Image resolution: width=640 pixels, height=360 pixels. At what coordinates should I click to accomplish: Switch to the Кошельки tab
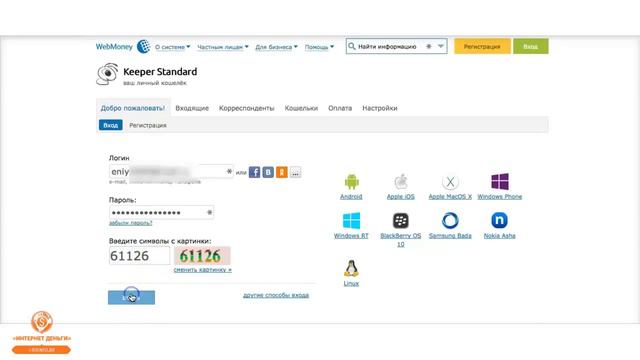point(301,108)
